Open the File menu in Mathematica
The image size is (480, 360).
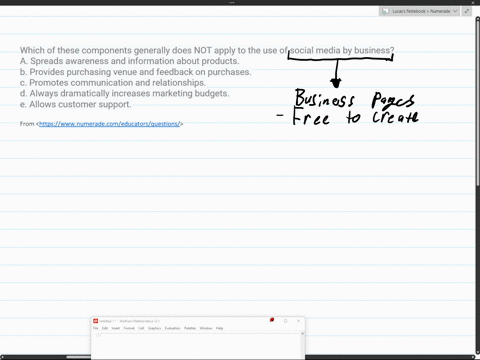click(96, 328)
